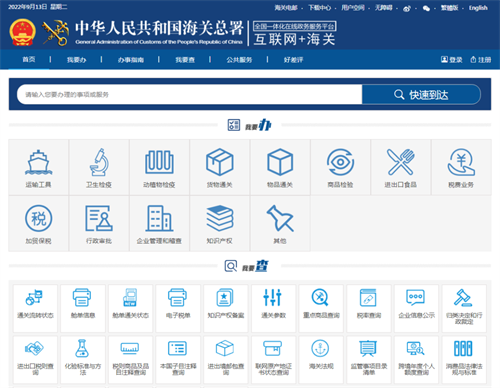
Task: Open the 税费业务 yen icon
Action: click(x=461, y=162)
